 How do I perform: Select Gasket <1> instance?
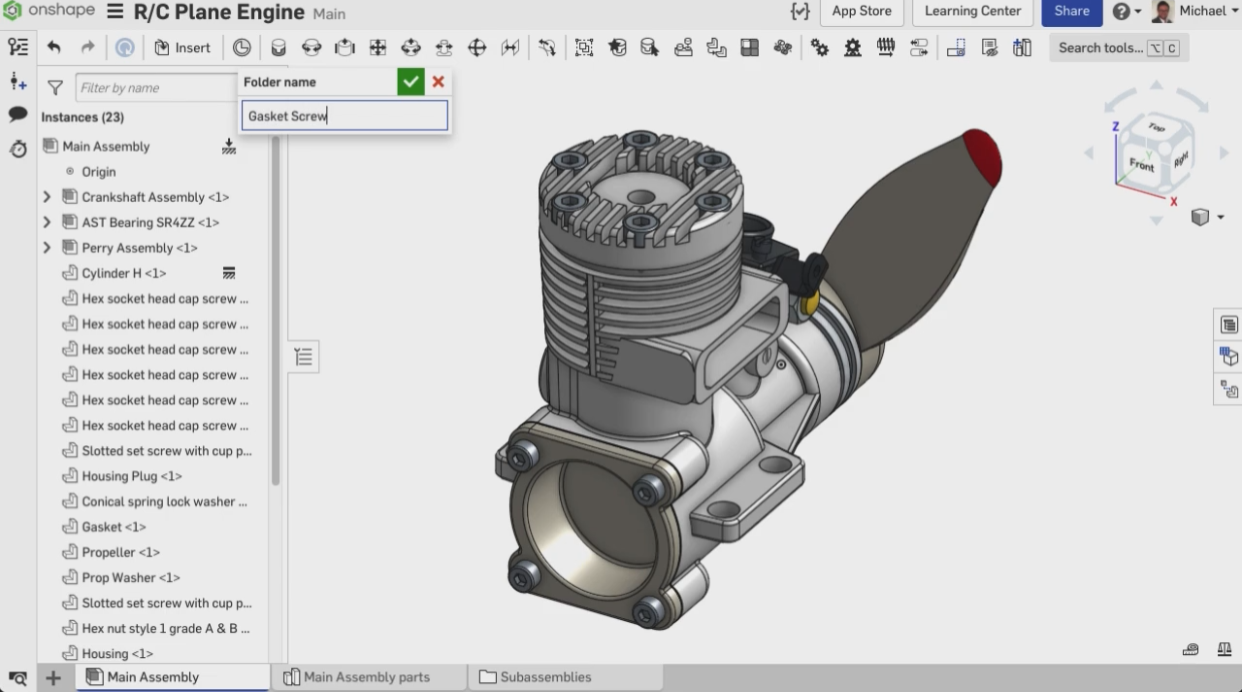(114, 527)
